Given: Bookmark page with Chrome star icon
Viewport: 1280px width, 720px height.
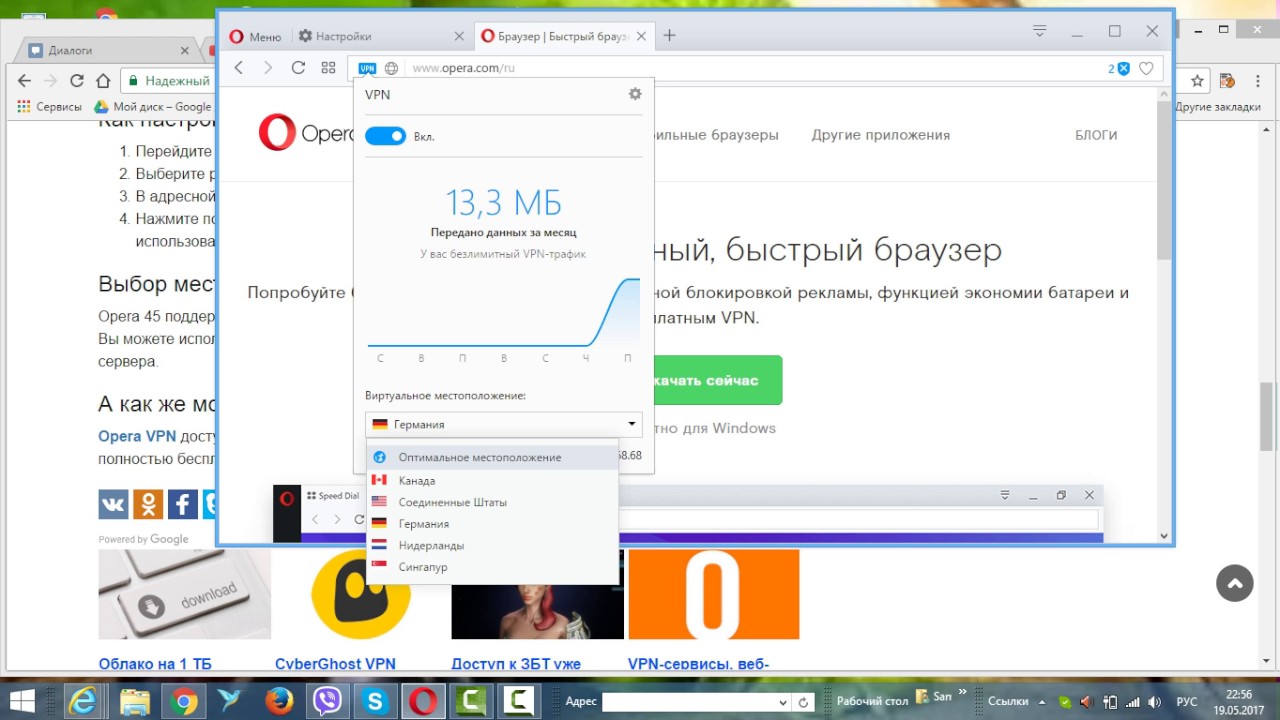Looking at the screenshot, I should (1198, 81).
